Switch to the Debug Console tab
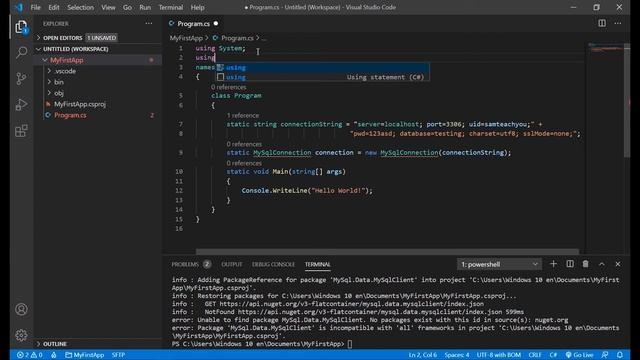Screen dimensions: 640x360 273,264
